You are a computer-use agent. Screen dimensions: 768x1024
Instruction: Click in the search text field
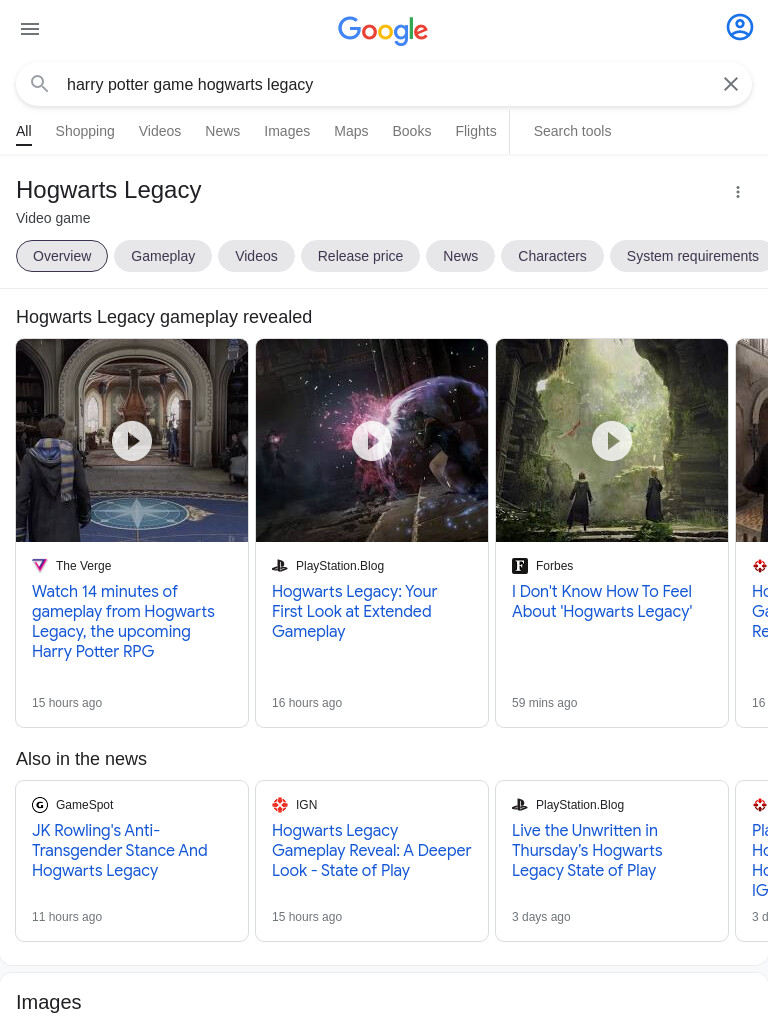(385, 84)
